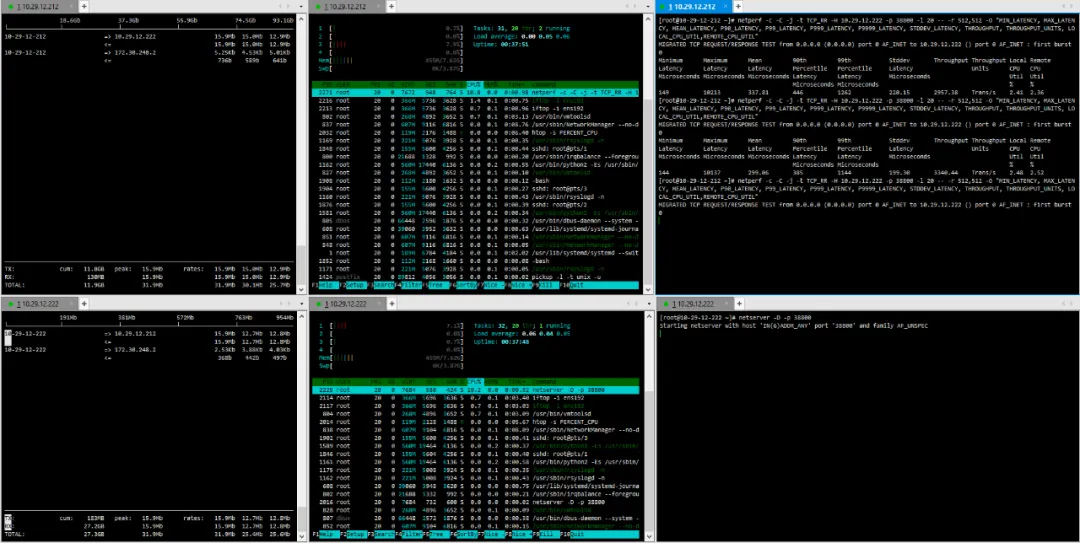Screen dimensions: 1080x543
Task: Click F9 Kill in the 10.29.12.212 htop
Action: click(546, 285)
